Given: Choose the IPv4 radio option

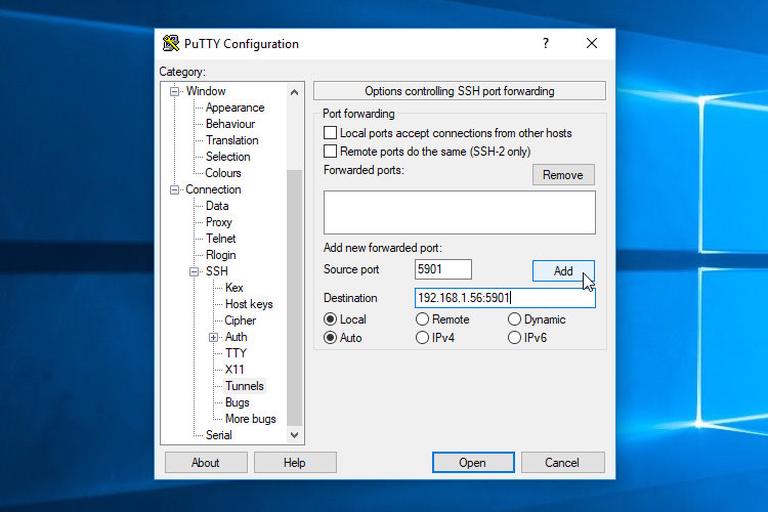Looking at the screenshot, I should pos(422,338).
